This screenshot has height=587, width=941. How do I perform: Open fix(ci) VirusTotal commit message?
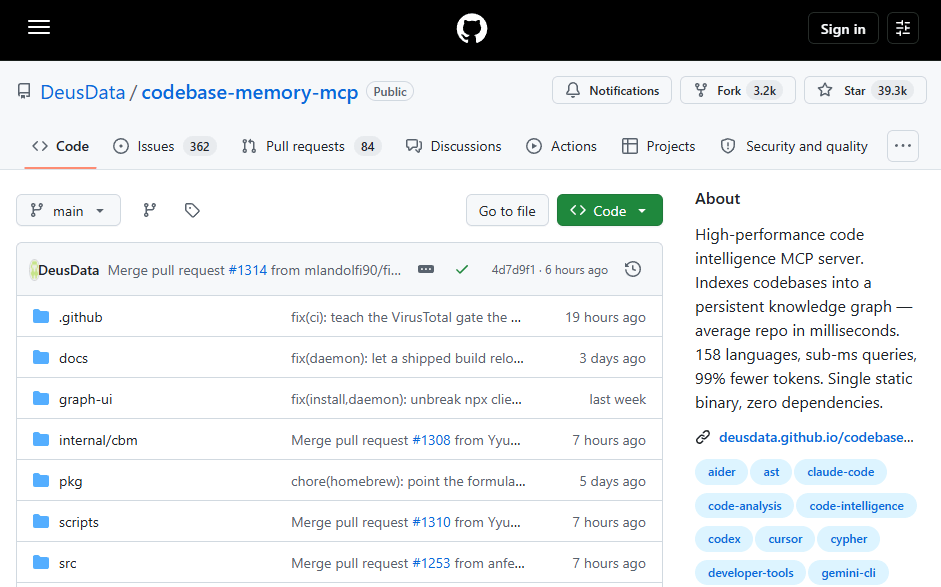(406, 318)
